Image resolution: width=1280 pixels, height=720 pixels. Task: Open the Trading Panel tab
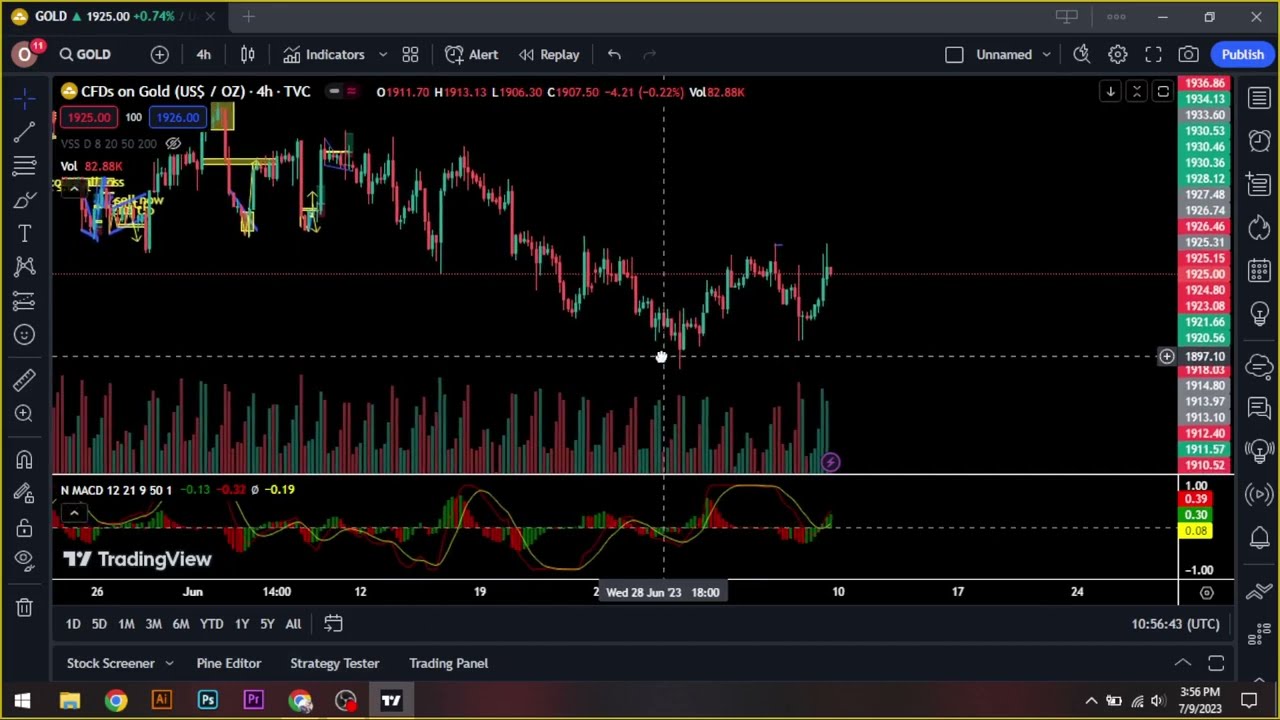pos(448,663)
